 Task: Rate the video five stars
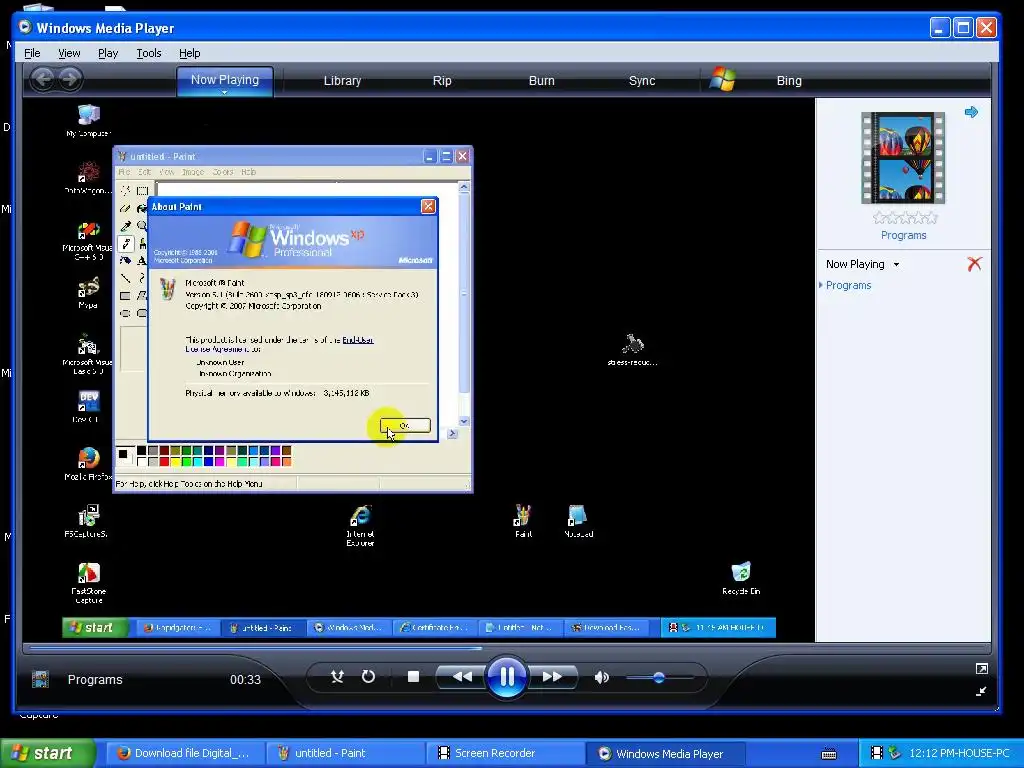[x=931, y=218]
